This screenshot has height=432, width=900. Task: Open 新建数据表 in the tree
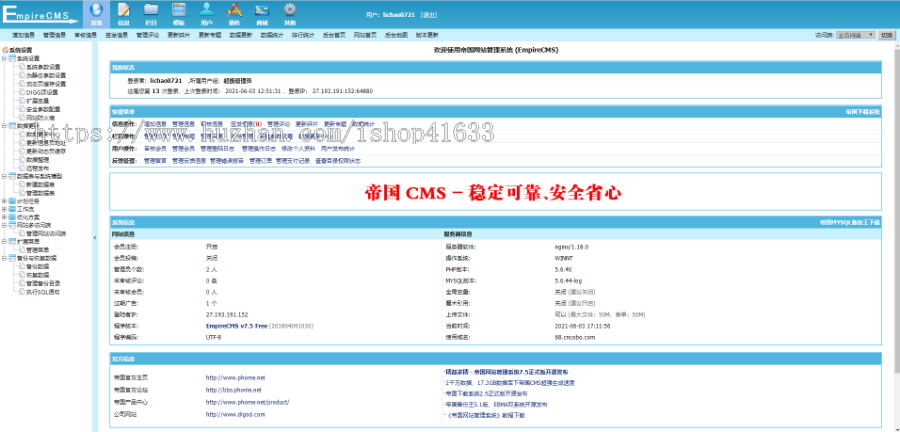pyautogui.click(x=41, y=185)
